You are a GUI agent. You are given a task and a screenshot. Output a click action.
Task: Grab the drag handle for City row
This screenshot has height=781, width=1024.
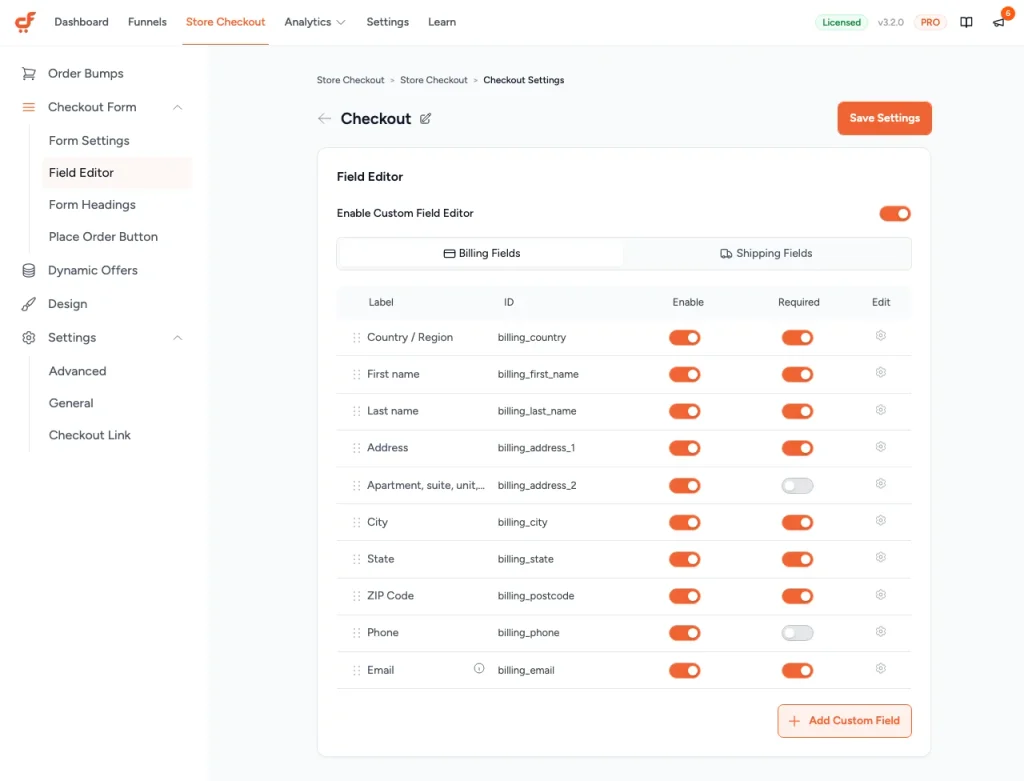[357, 522]
